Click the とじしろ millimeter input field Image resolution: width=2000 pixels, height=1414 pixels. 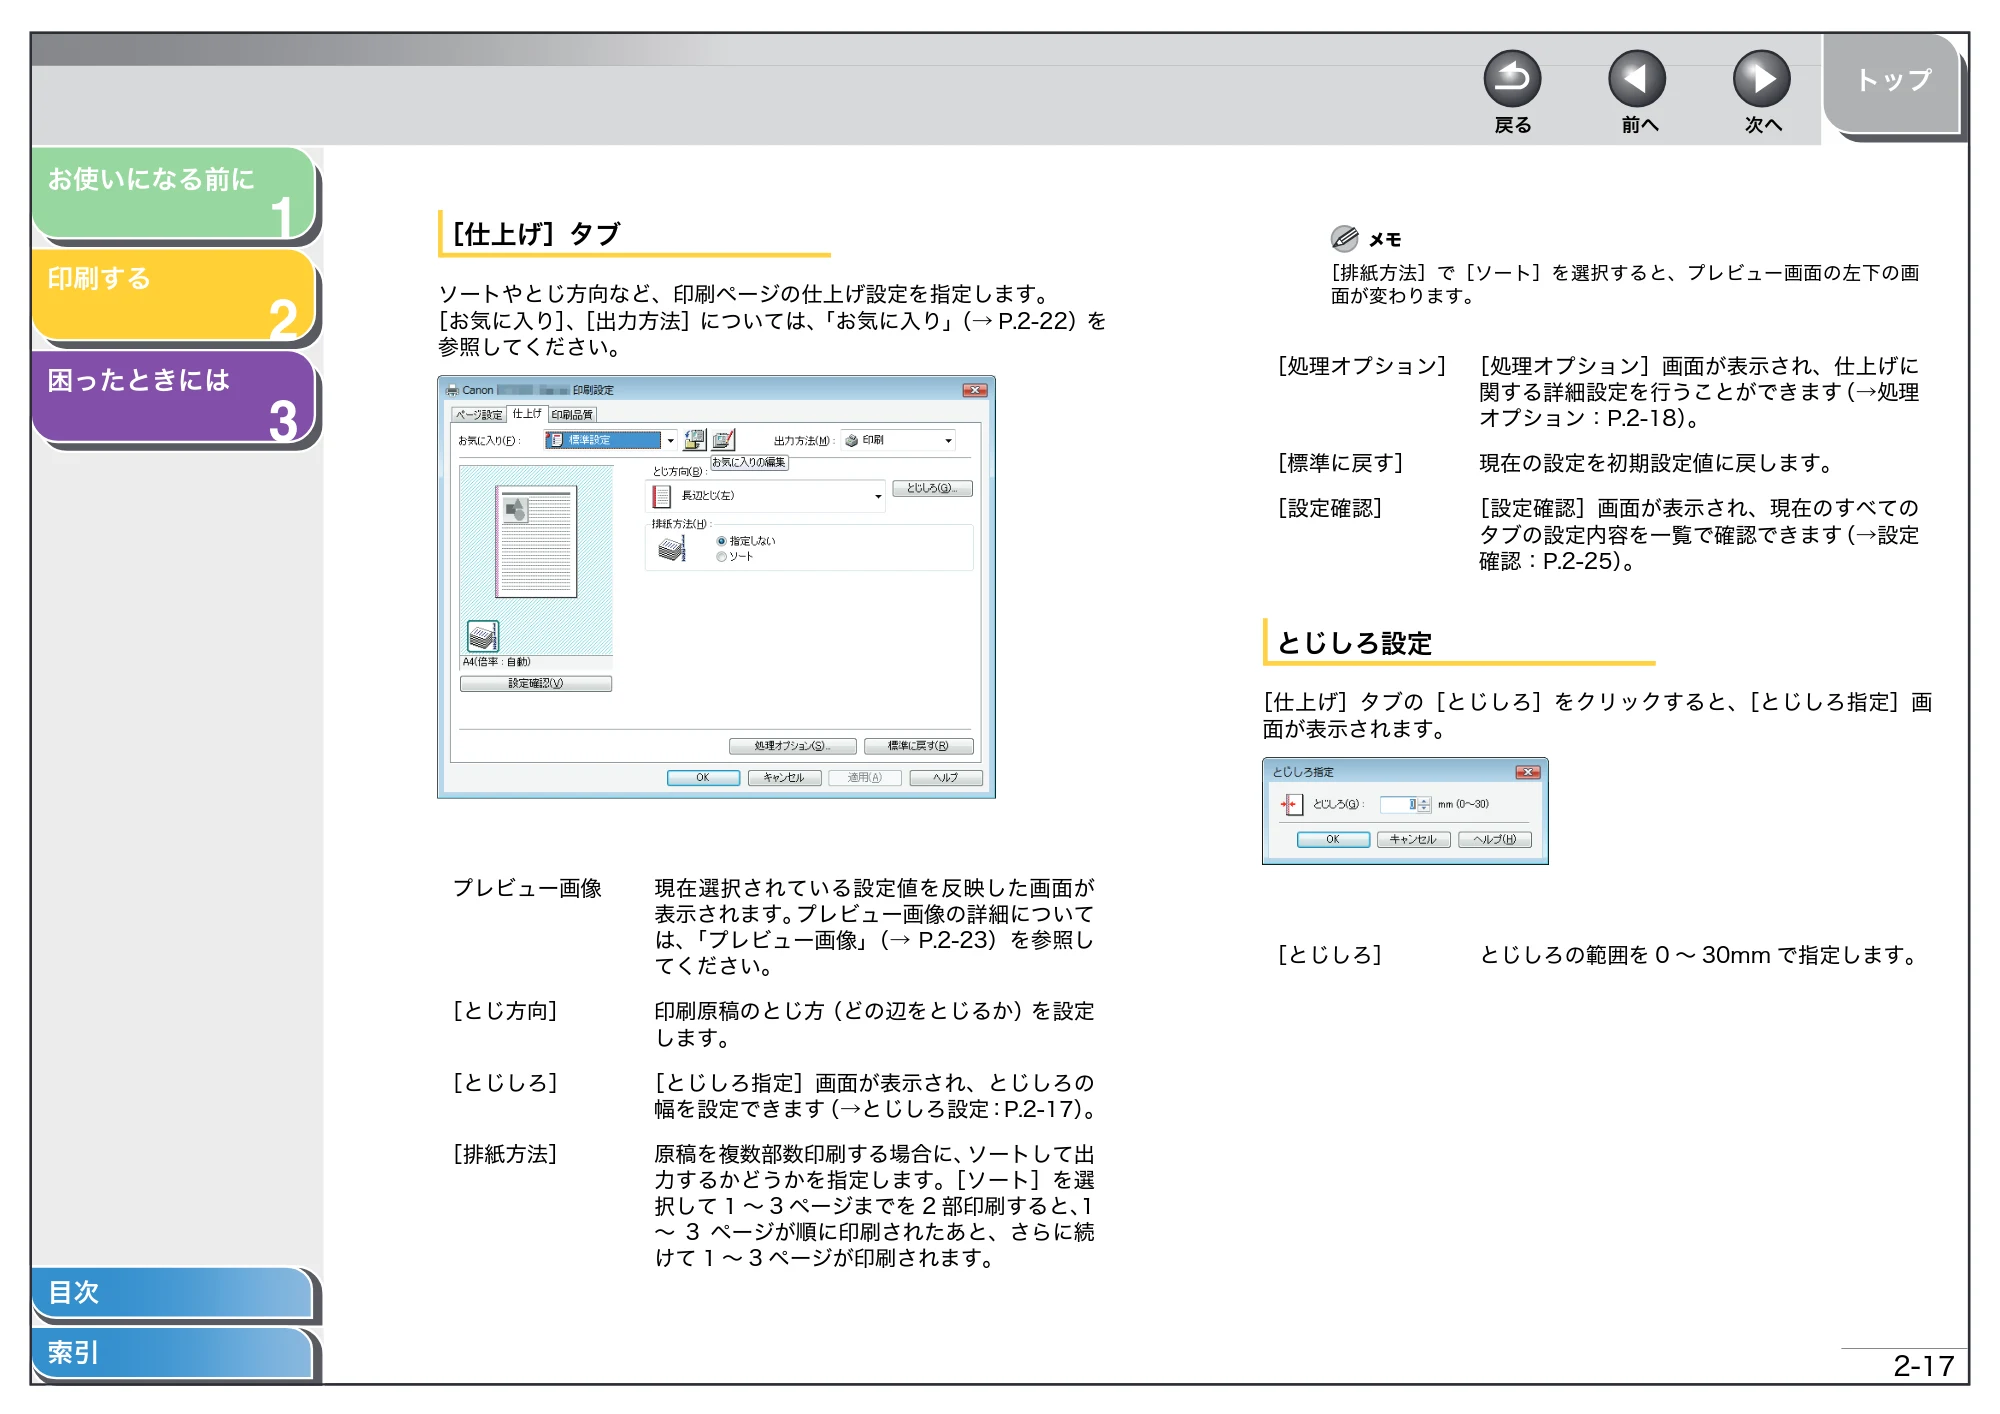click(x=1399, y=804)
